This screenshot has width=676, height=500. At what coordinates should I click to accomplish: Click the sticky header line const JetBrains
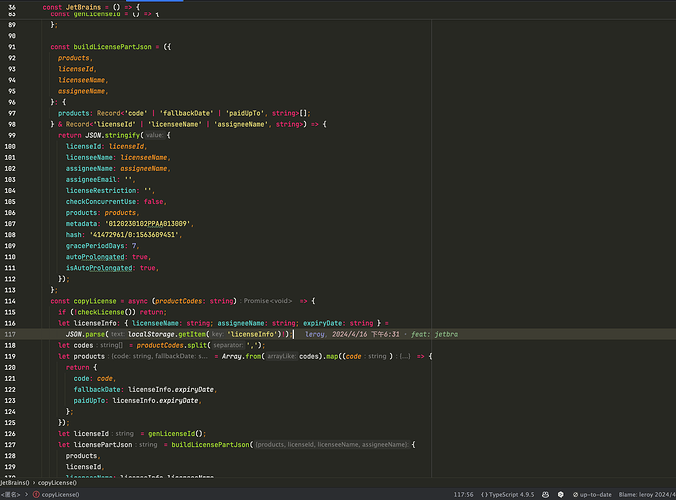point(91,7)
